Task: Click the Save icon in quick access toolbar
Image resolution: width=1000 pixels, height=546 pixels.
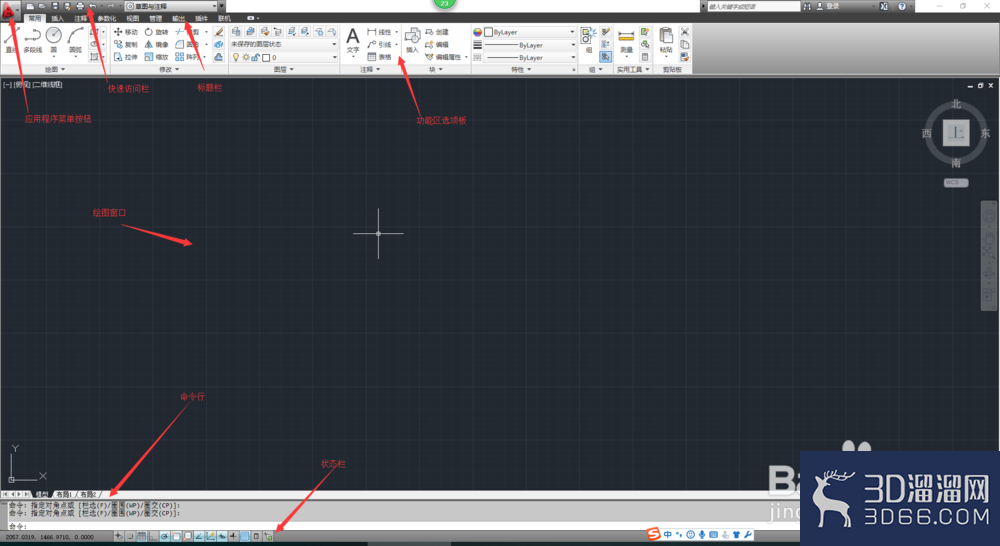Action: [54, 6]
